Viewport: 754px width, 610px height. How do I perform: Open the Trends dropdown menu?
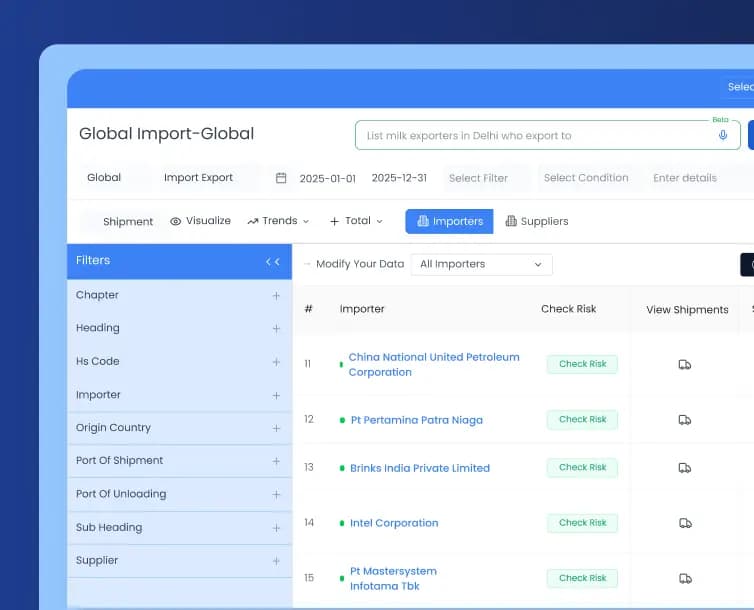click(x=278, y=221)
